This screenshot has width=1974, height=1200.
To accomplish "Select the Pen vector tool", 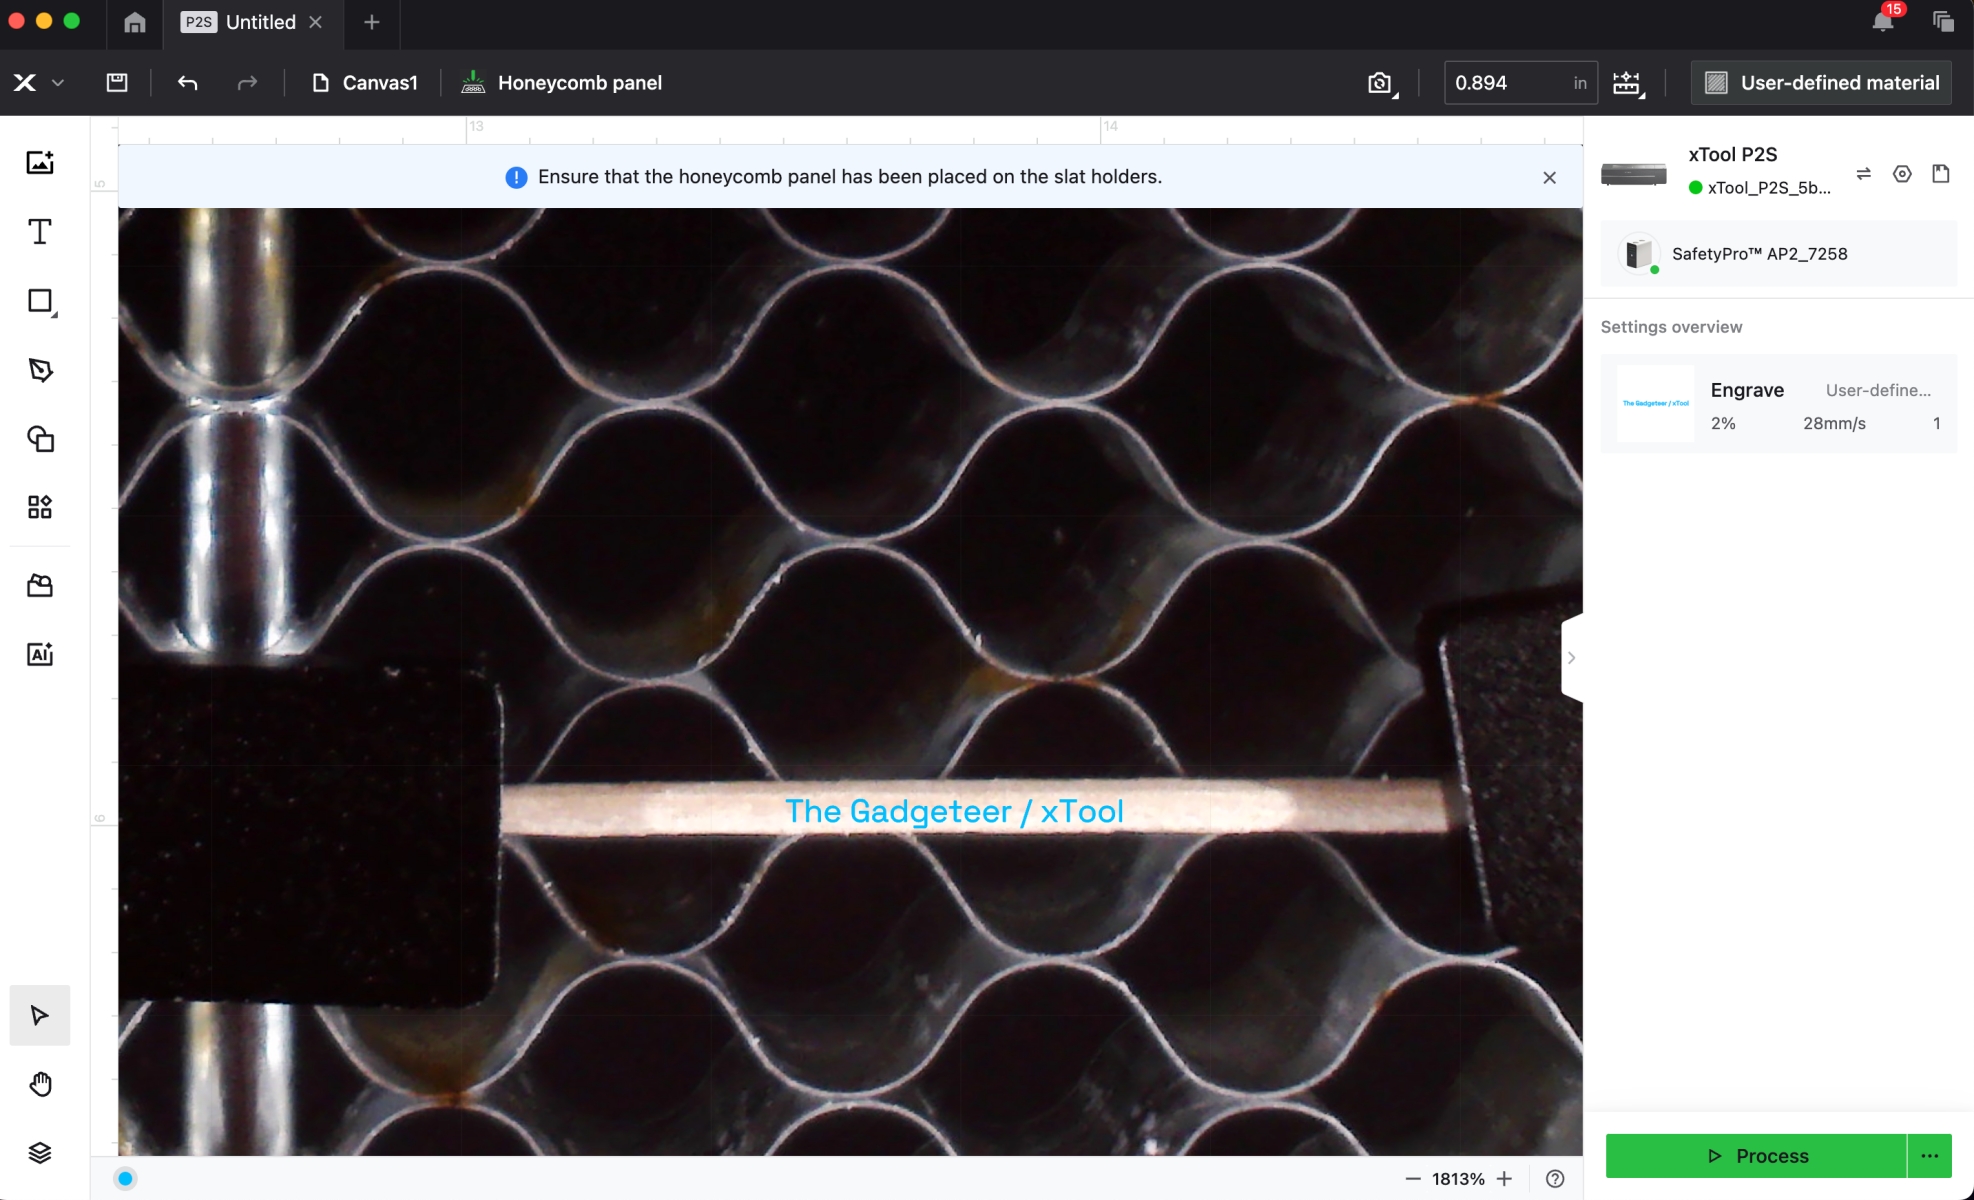I will (40, 370).
